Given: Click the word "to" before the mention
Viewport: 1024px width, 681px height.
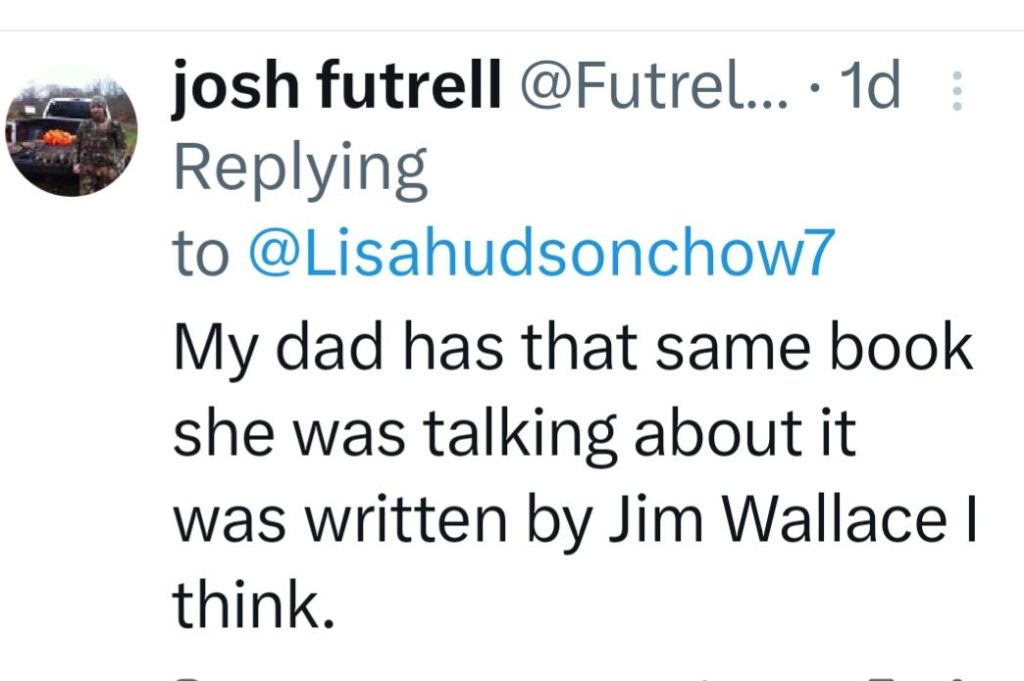Looking at the screenshot, I should point(201,255).
